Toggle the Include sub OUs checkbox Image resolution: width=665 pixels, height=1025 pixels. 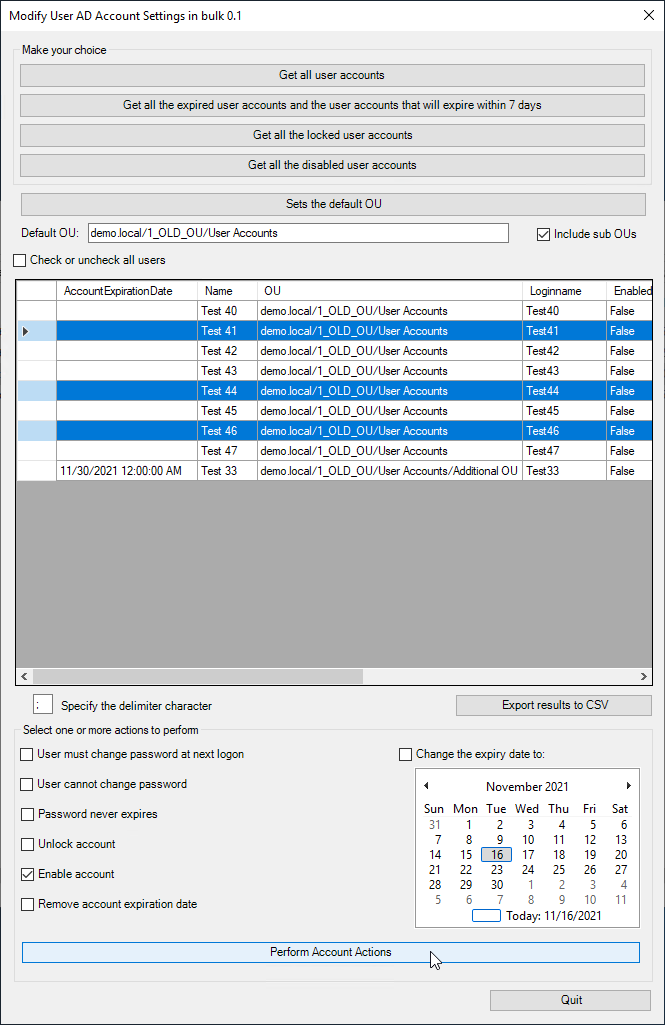tap(544, 234)
